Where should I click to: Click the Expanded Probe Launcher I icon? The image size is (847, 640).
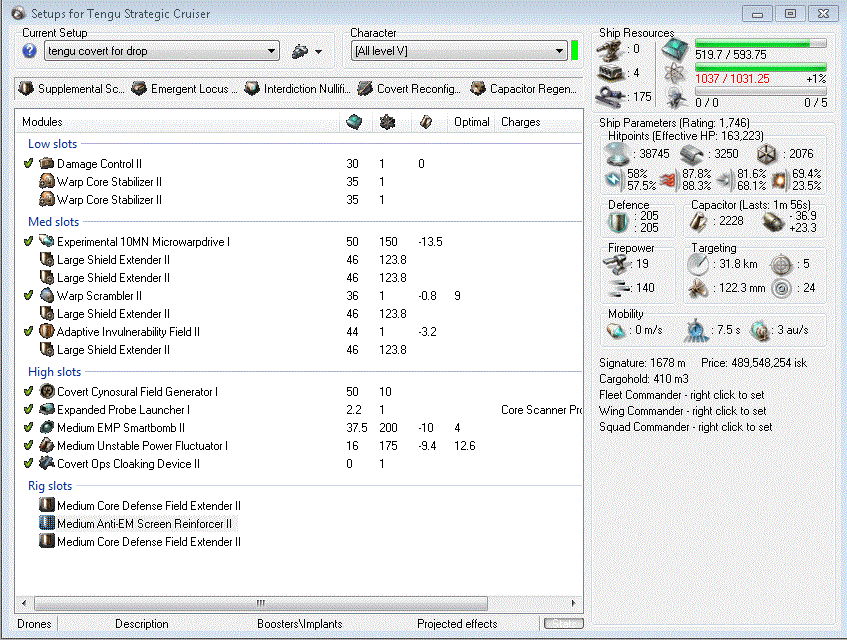[x=47, y=409]
